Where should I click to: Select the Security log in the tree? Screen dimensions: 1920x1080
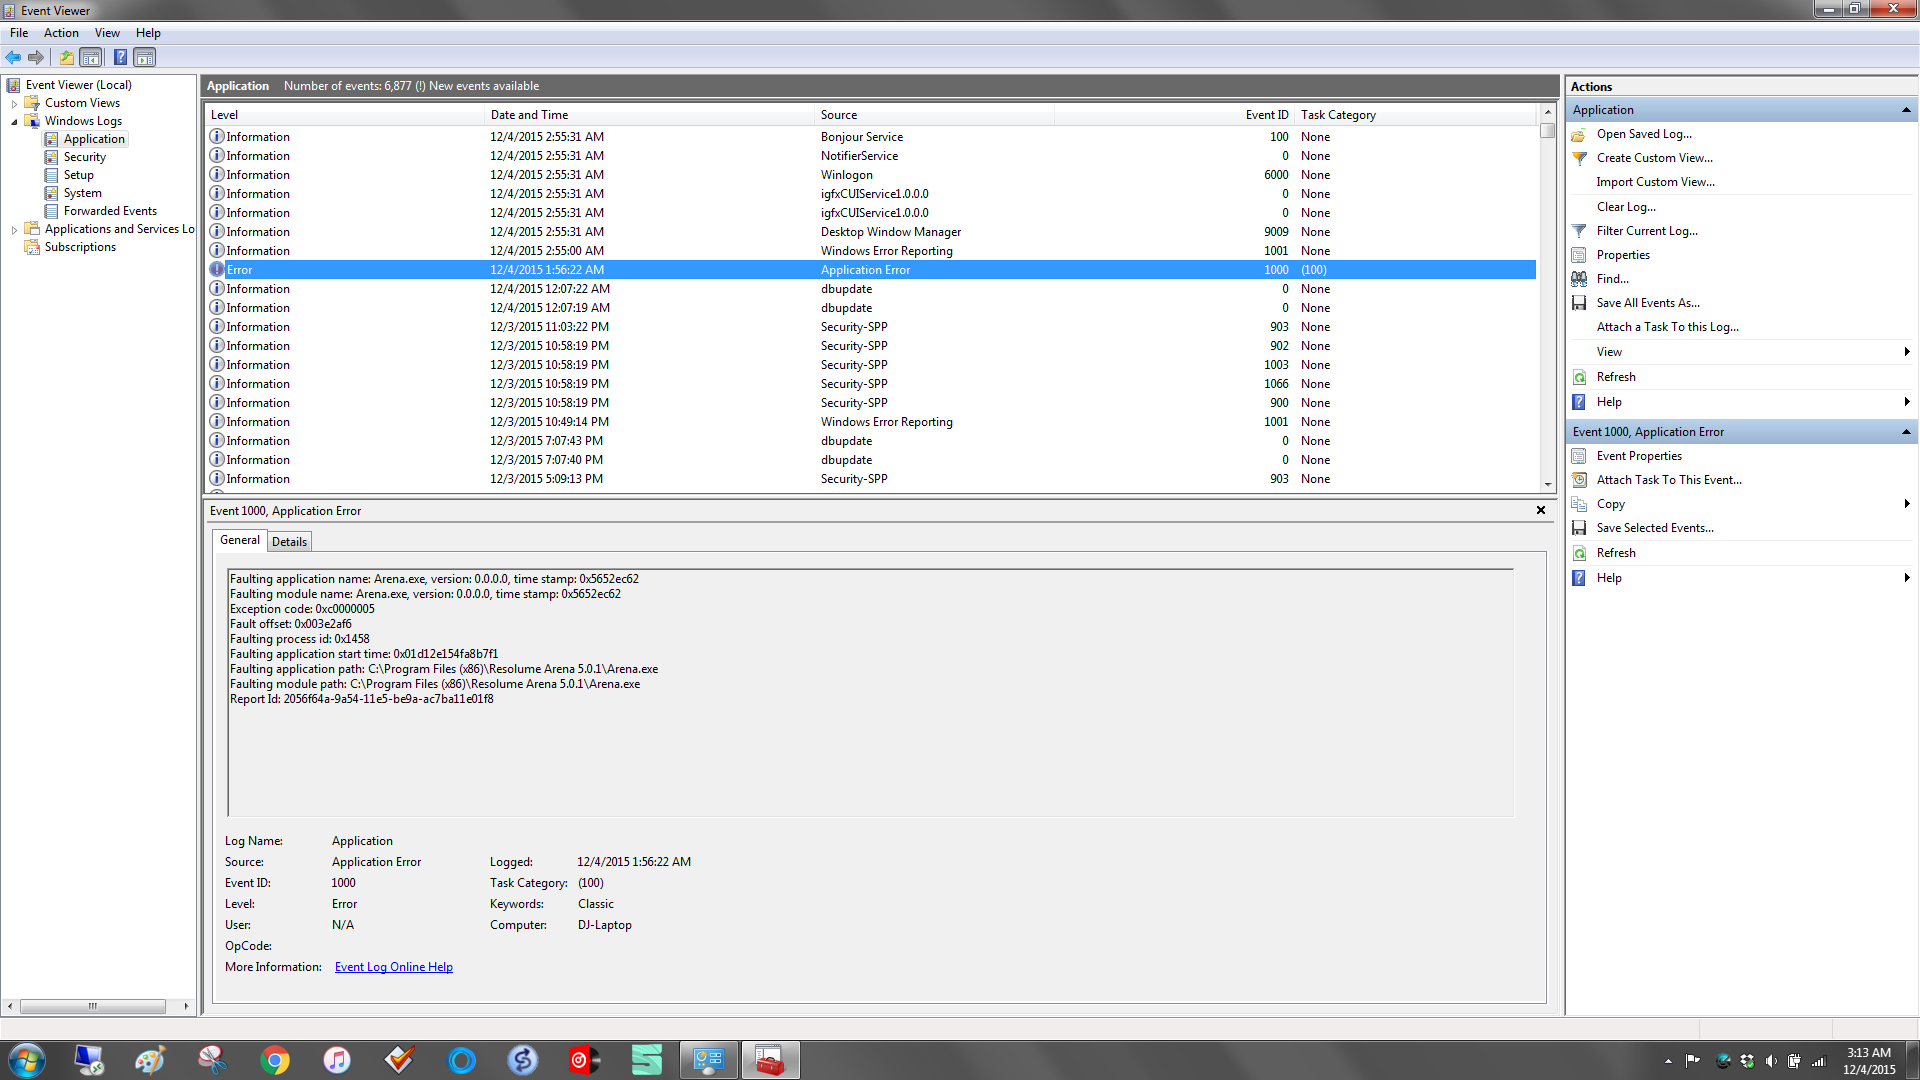84,157
